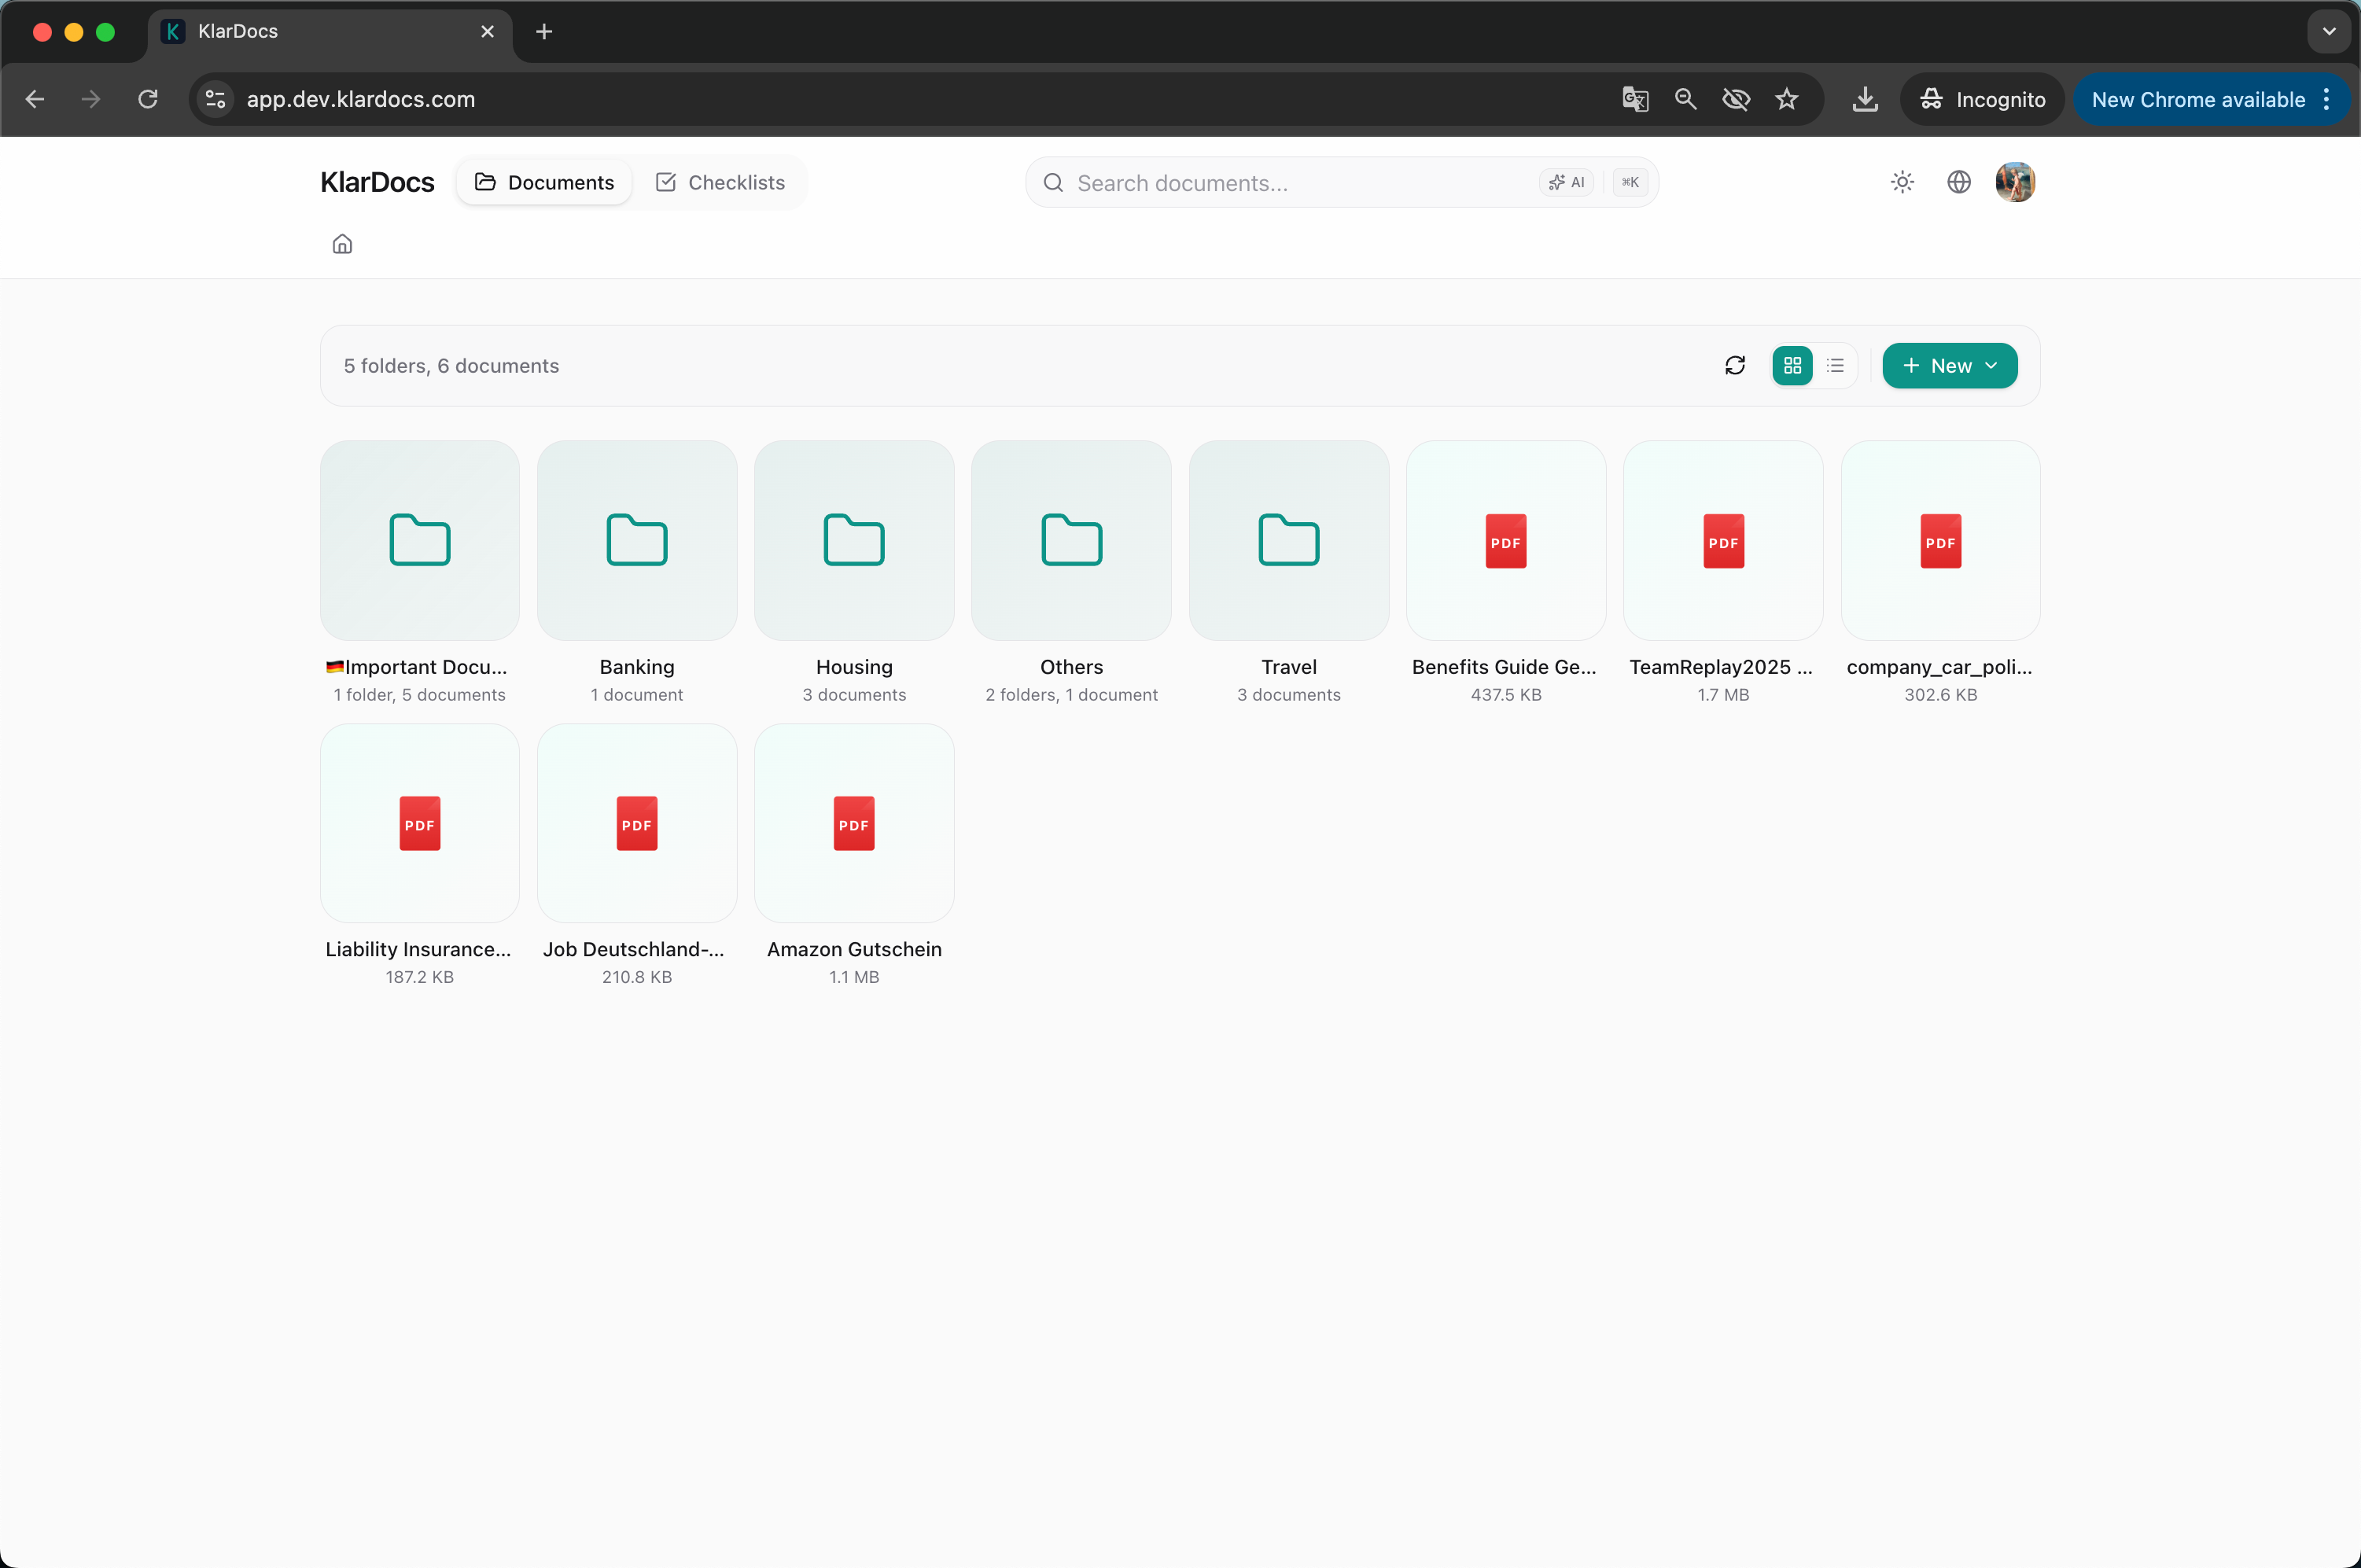The image size is (2361, 1568).
Task: Switch to list view
Action: (1835, 366)
